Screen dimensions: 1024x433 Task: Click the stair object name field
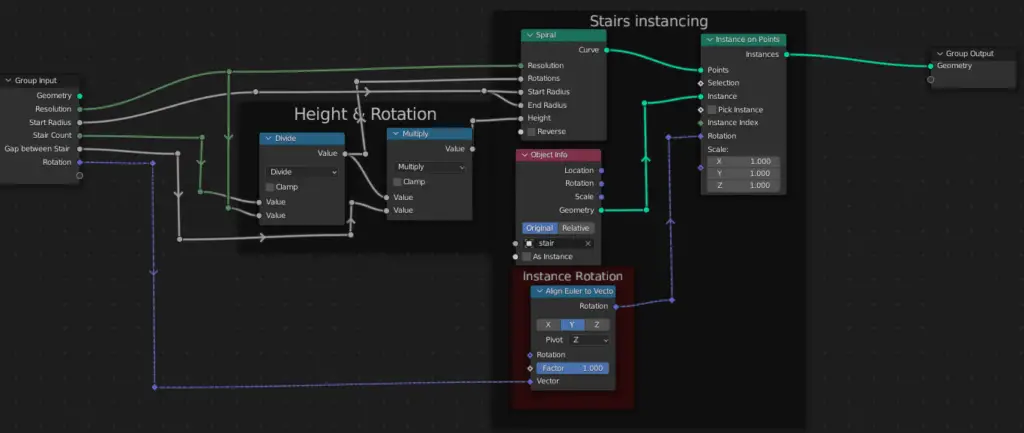click(558, 244)
